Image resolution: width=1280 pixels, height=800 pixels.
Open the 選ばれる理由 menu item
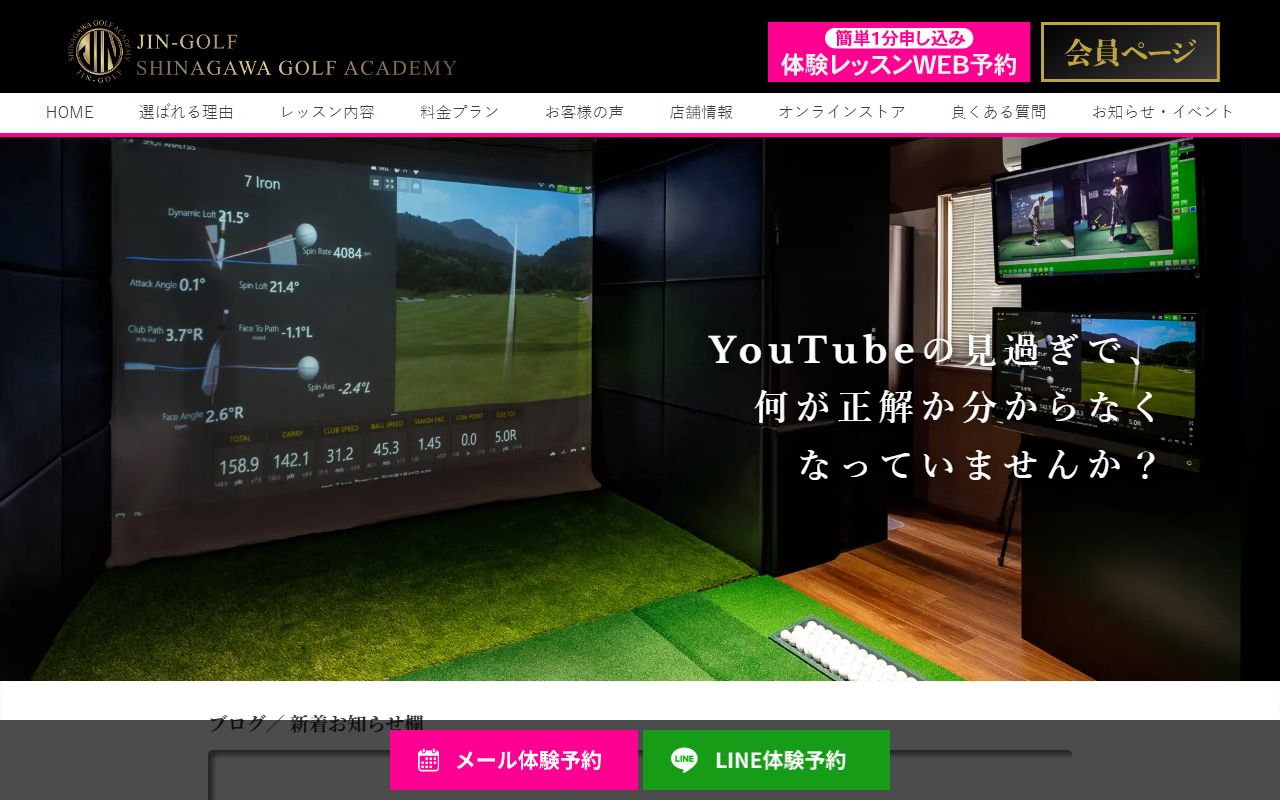point(187,112)
